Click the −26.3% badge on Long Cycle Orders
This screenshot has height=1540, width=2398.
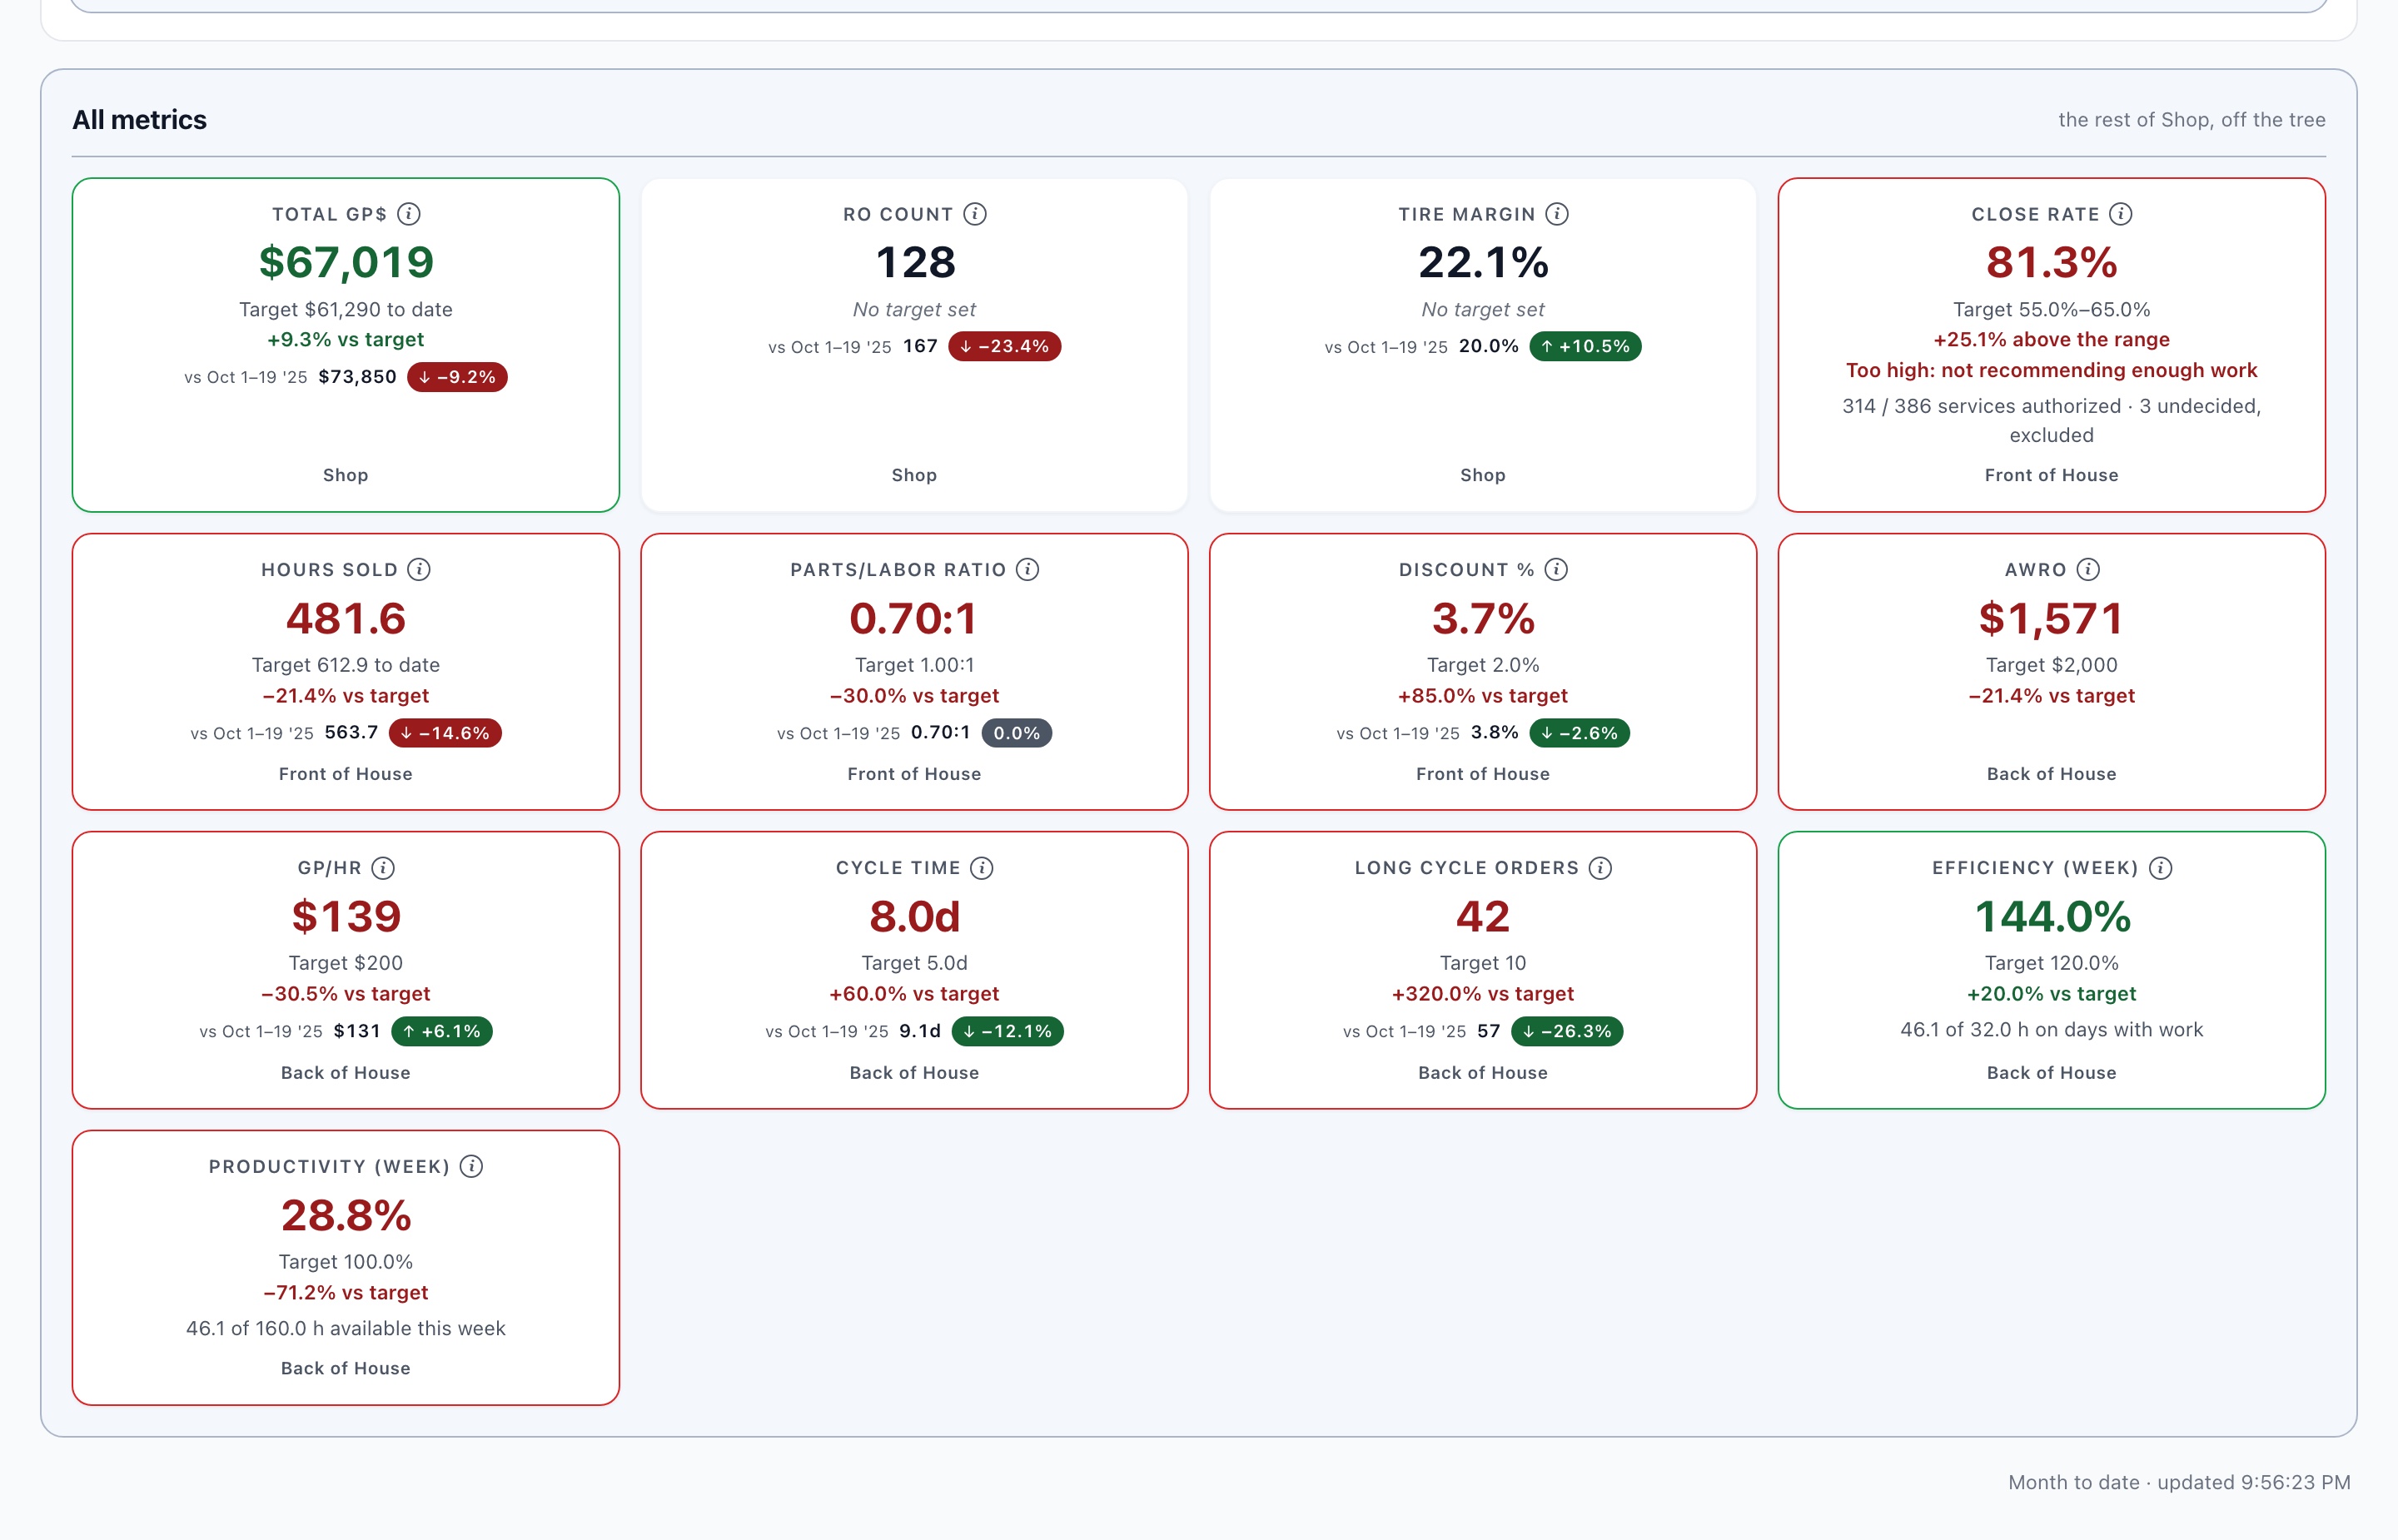(1567, 1031)
